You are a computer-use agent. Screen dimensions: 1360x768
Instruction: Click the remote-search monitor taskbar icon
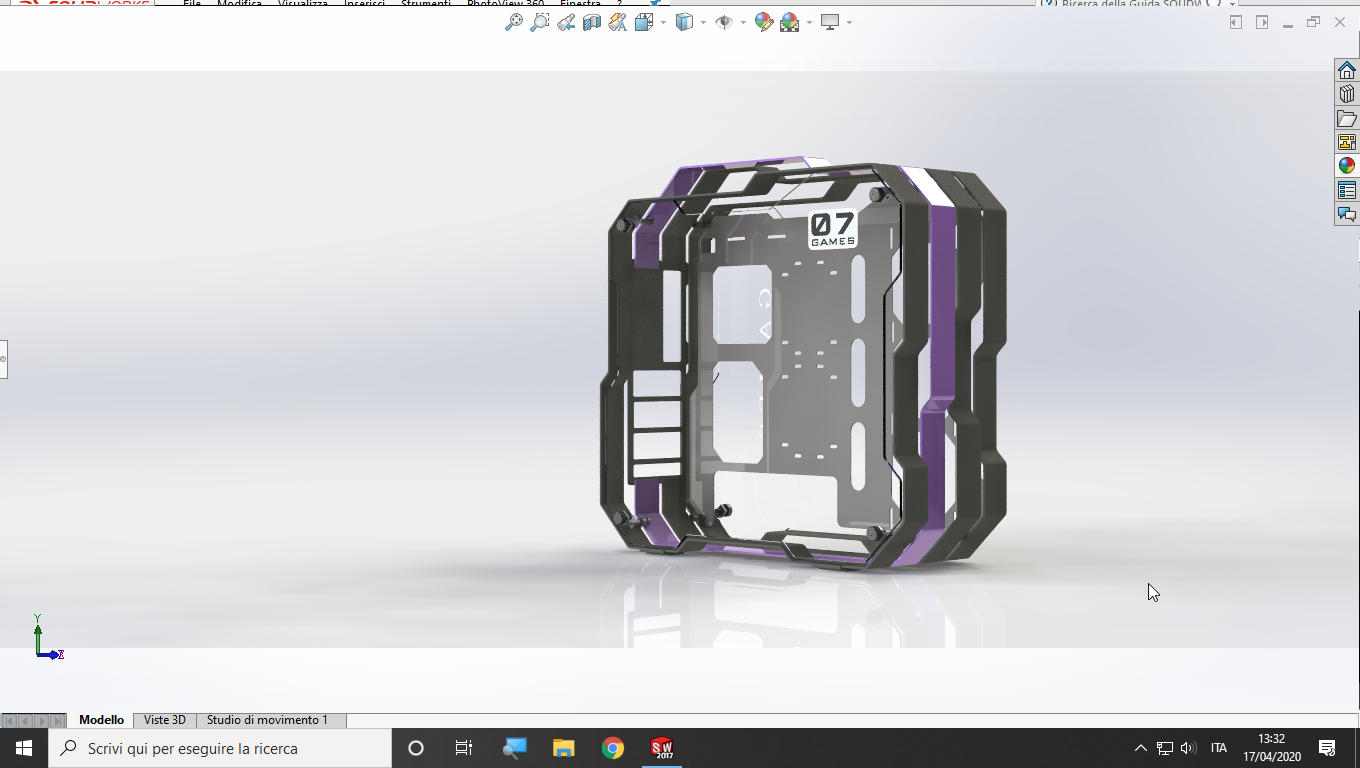(x=515, y=748)
